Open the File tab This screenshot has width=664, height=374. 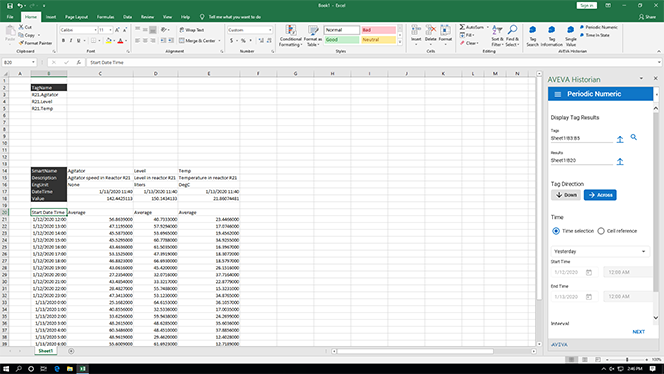10,17
